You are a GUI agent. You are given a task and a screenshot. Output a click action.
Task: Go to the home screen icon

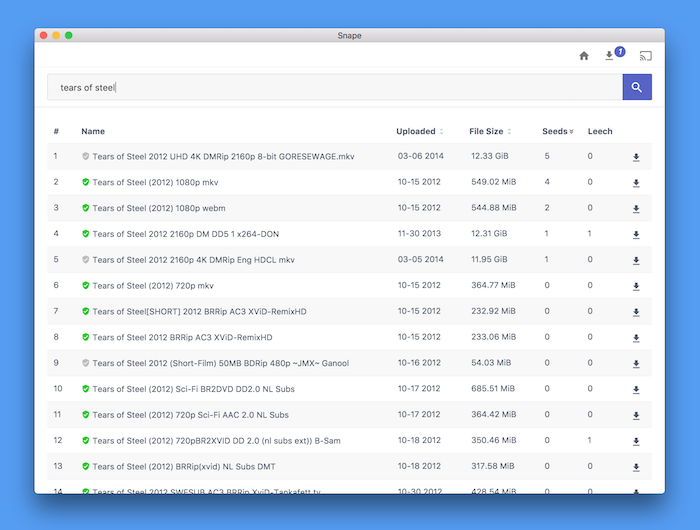[584, 56]
